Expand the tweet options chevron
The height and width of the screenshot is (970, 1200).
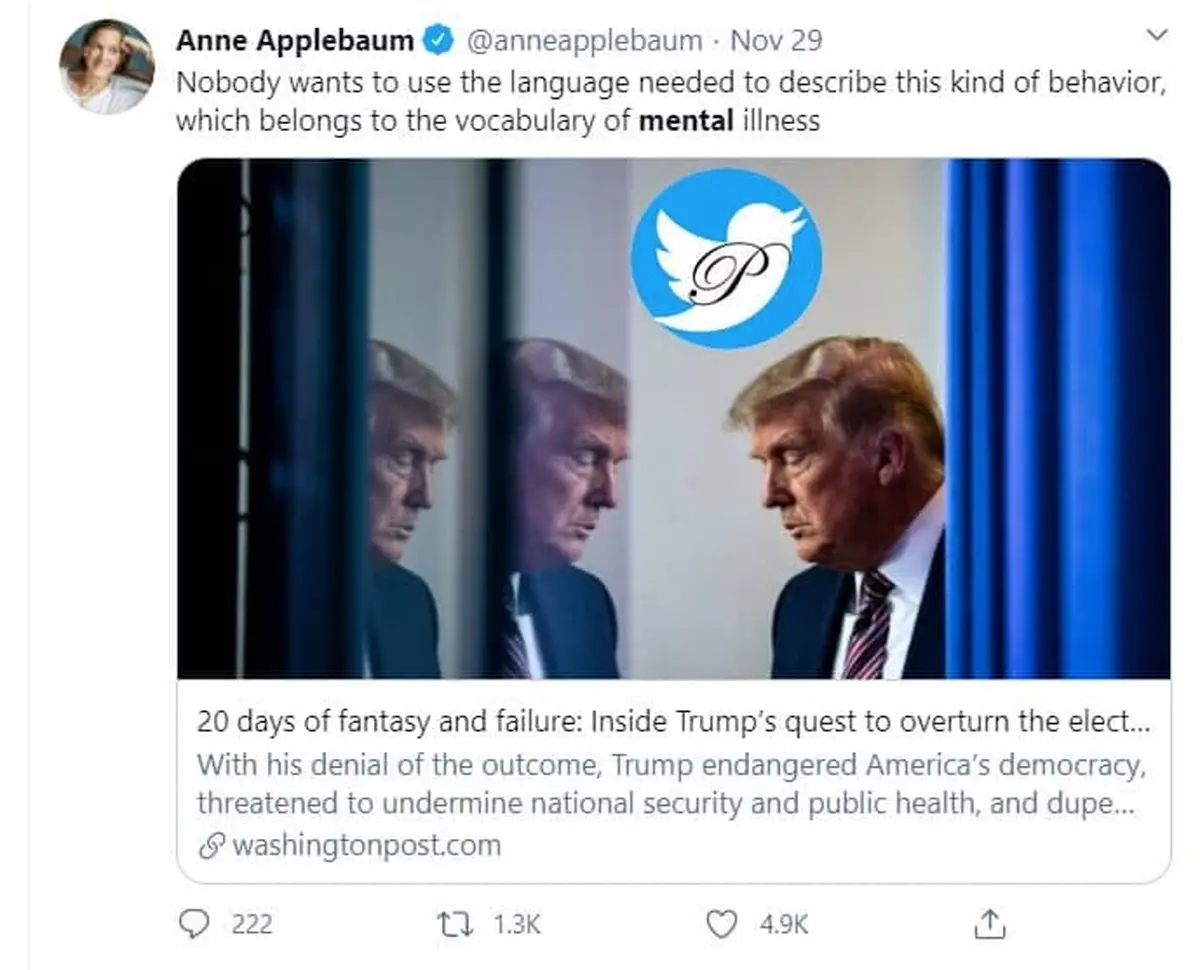point(1156,37)
